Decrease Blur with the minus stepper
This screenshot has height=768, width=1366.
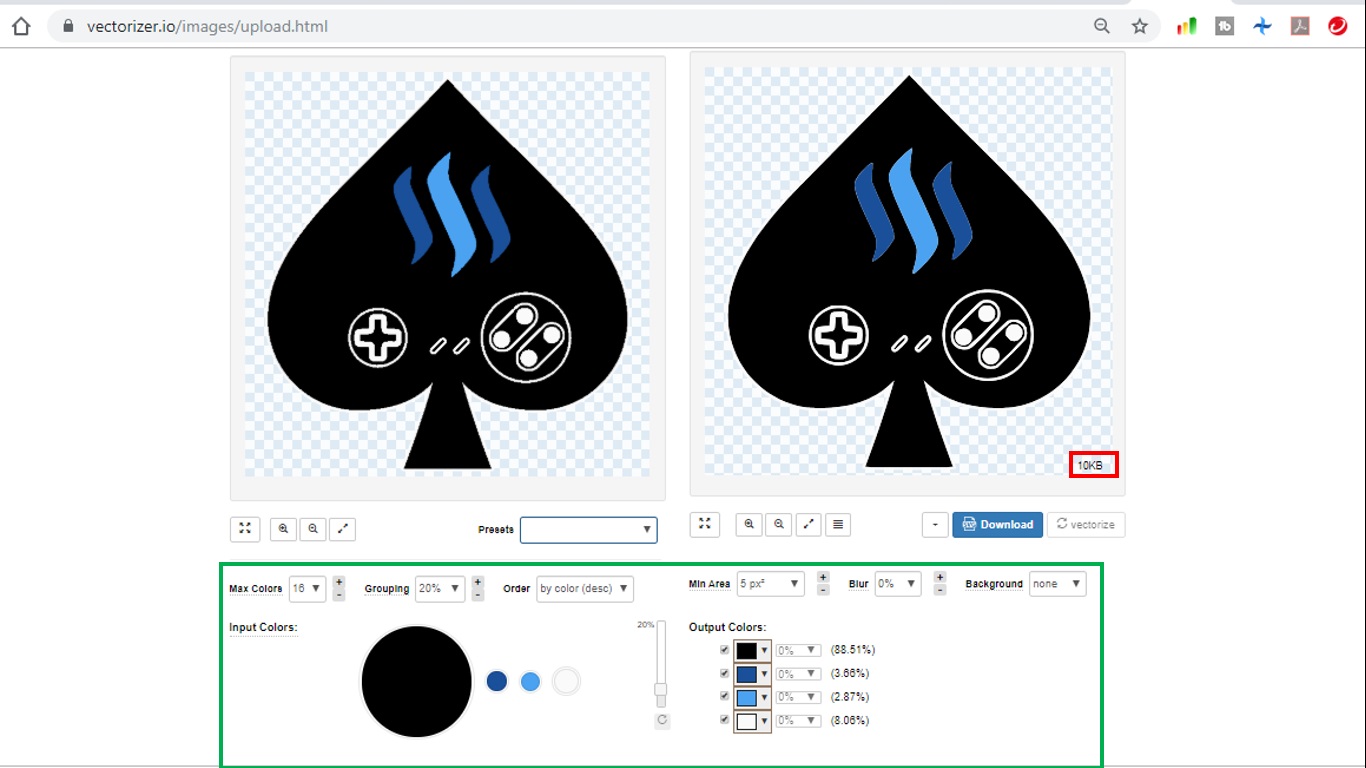tap(940, 590)
